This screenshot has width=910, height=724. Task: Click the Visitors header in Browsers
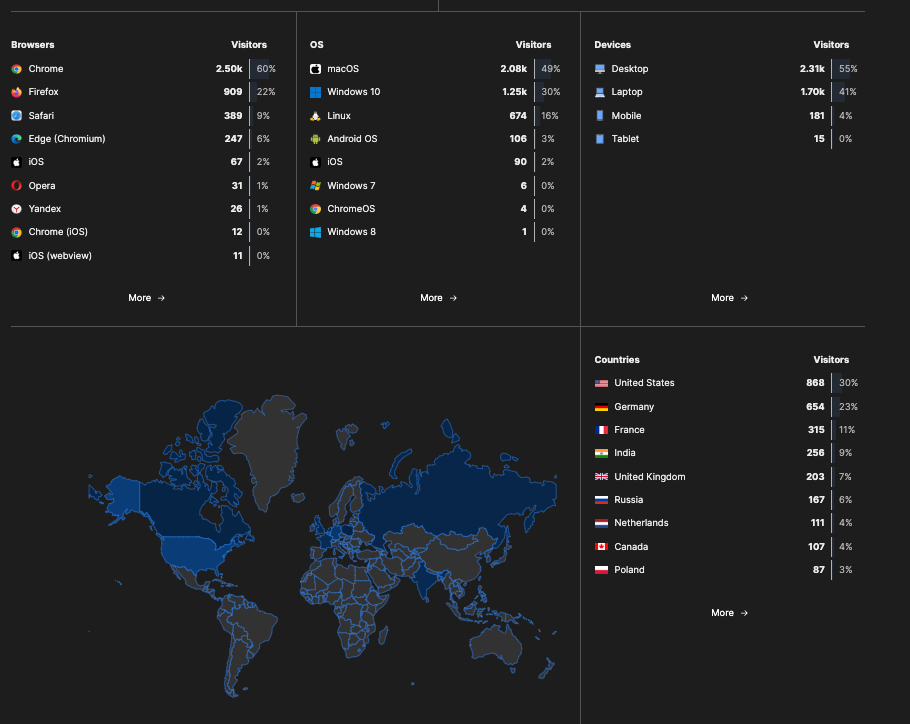click(x=249, y=45)
